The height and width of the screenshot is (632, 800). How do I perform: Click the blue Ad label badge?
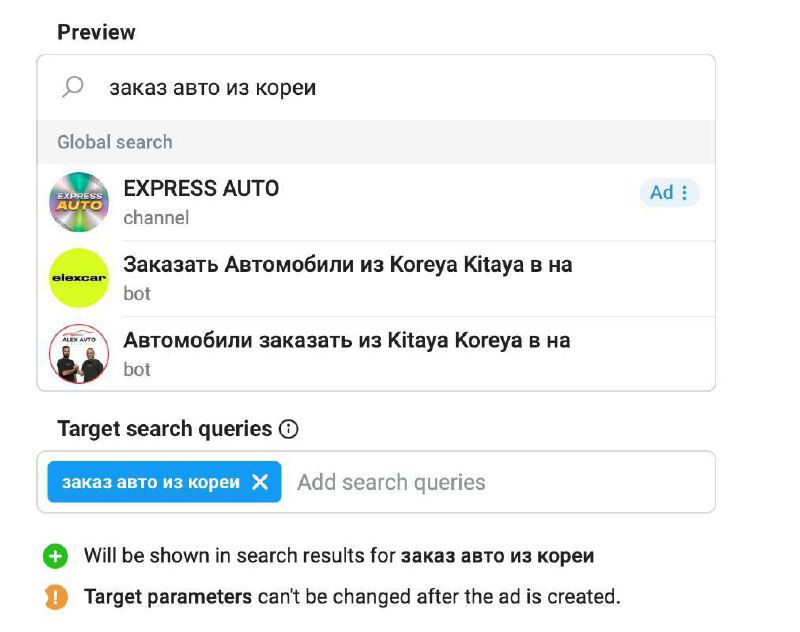[660, 192]
